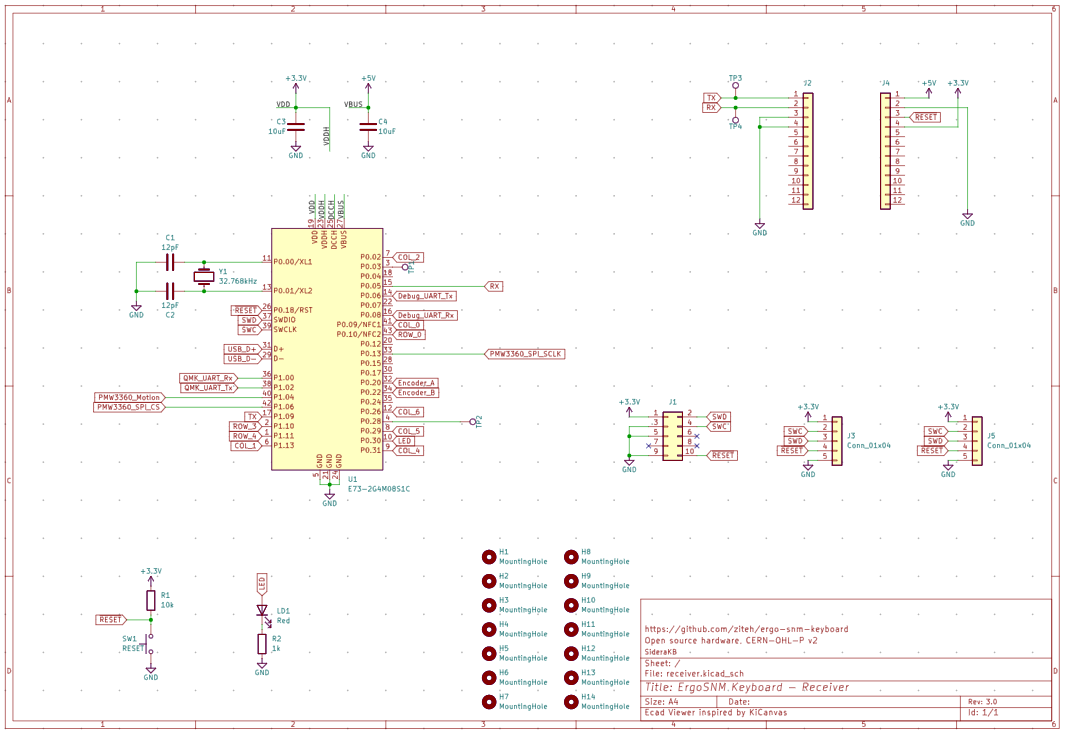Click the Rev: 3.0 field

(982, 702)
